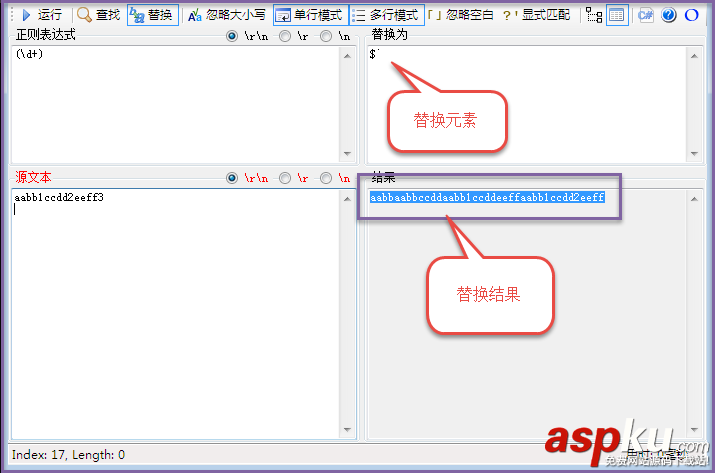Click up arrow of regex box scrollbar
The width and height of the screenshot is (715, 473).
pos(347,56)
